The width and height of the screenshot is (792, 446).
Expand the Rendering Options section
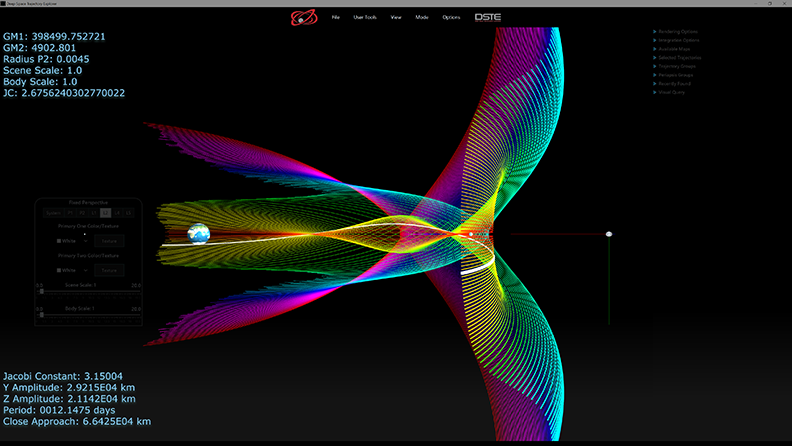676,32
